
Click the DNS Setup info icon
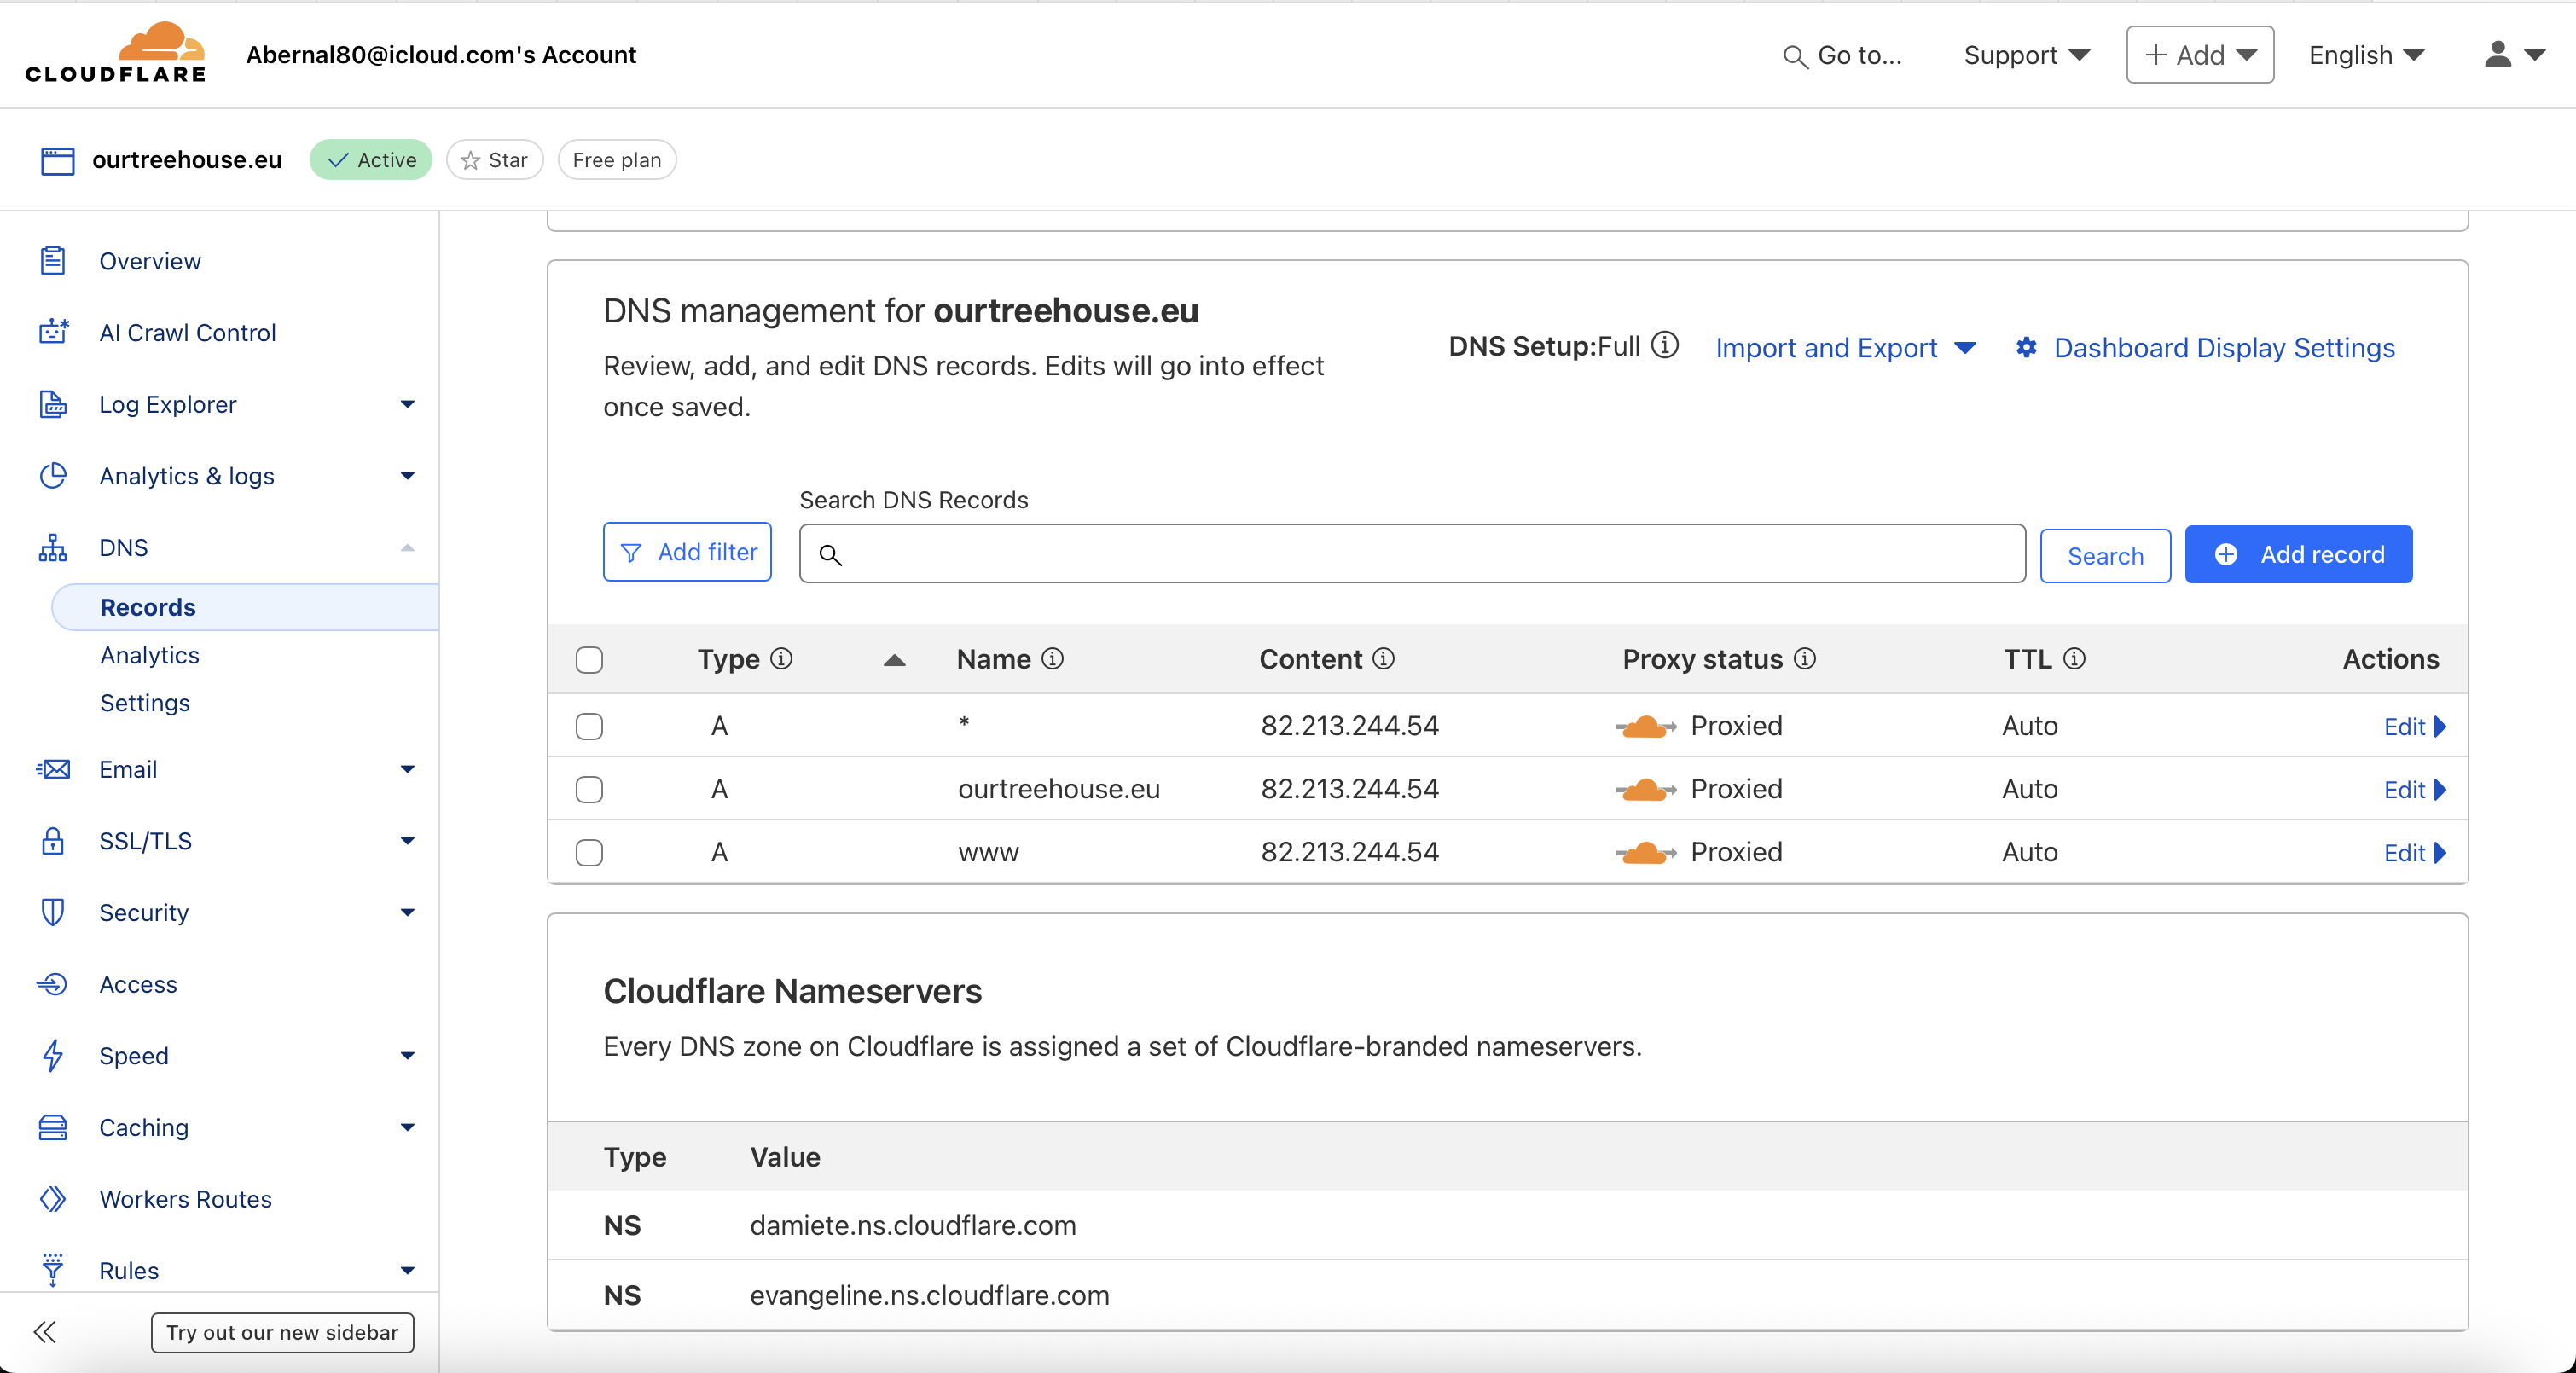(x=1665, y=346)
